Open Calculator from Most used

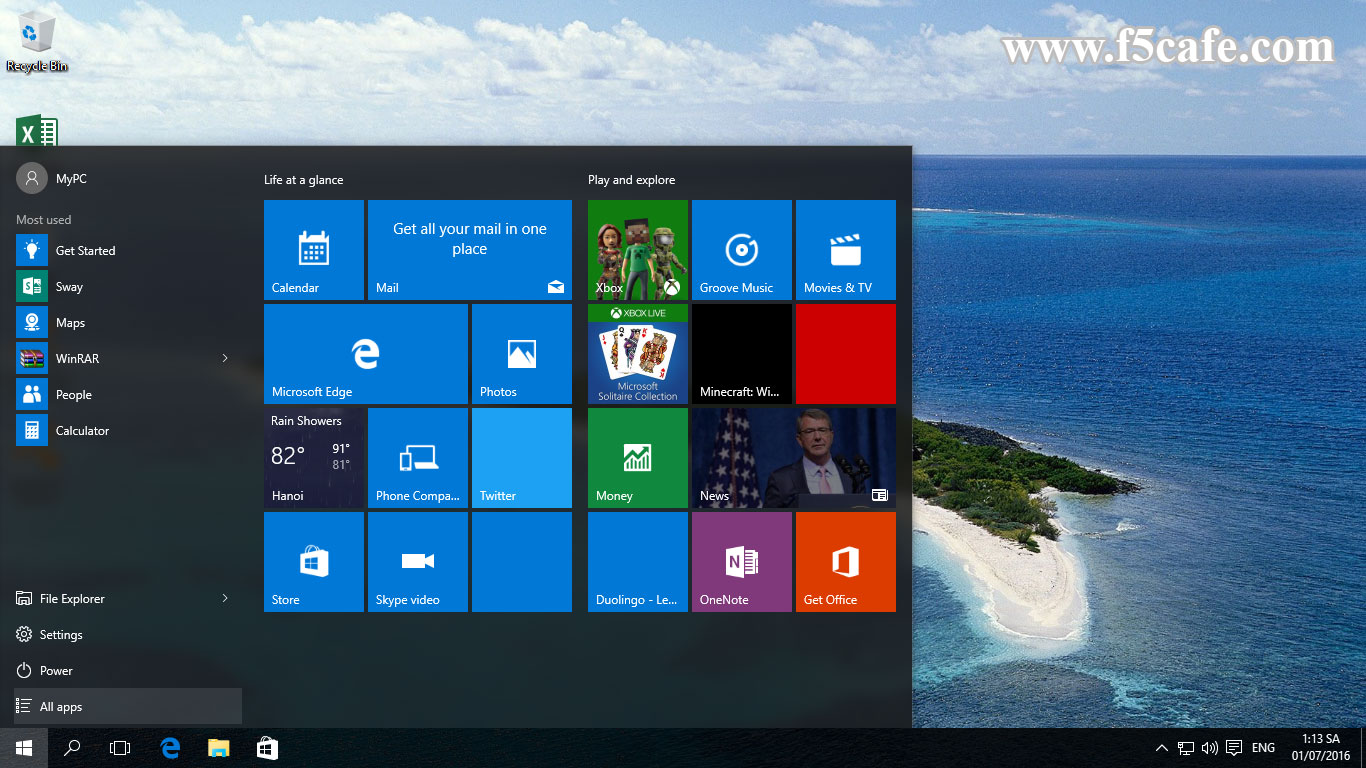[80, 430]
